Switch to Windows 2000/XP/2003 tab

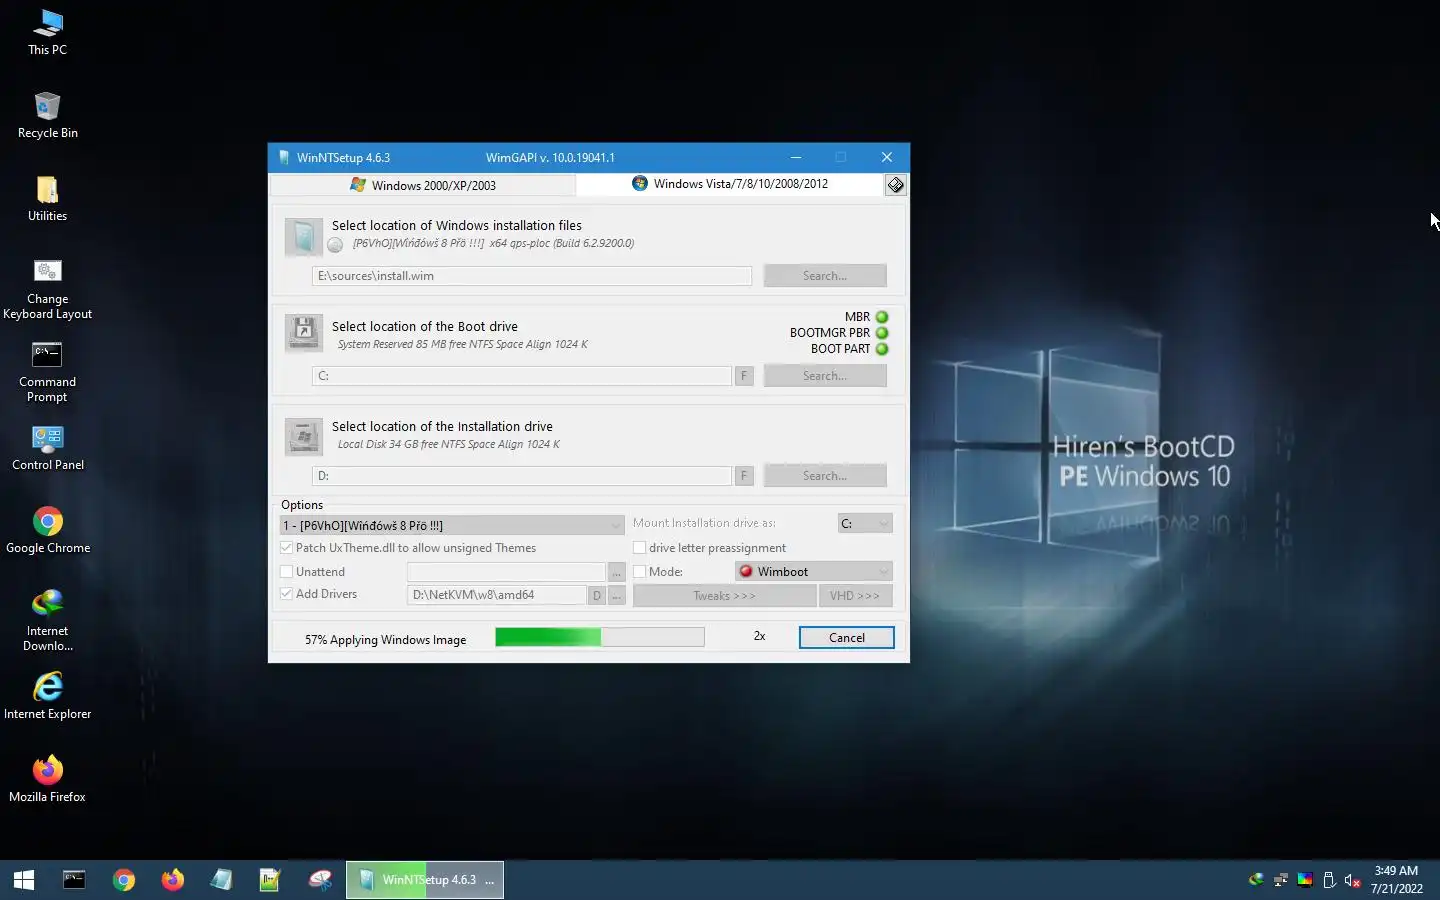click(423, 185)
